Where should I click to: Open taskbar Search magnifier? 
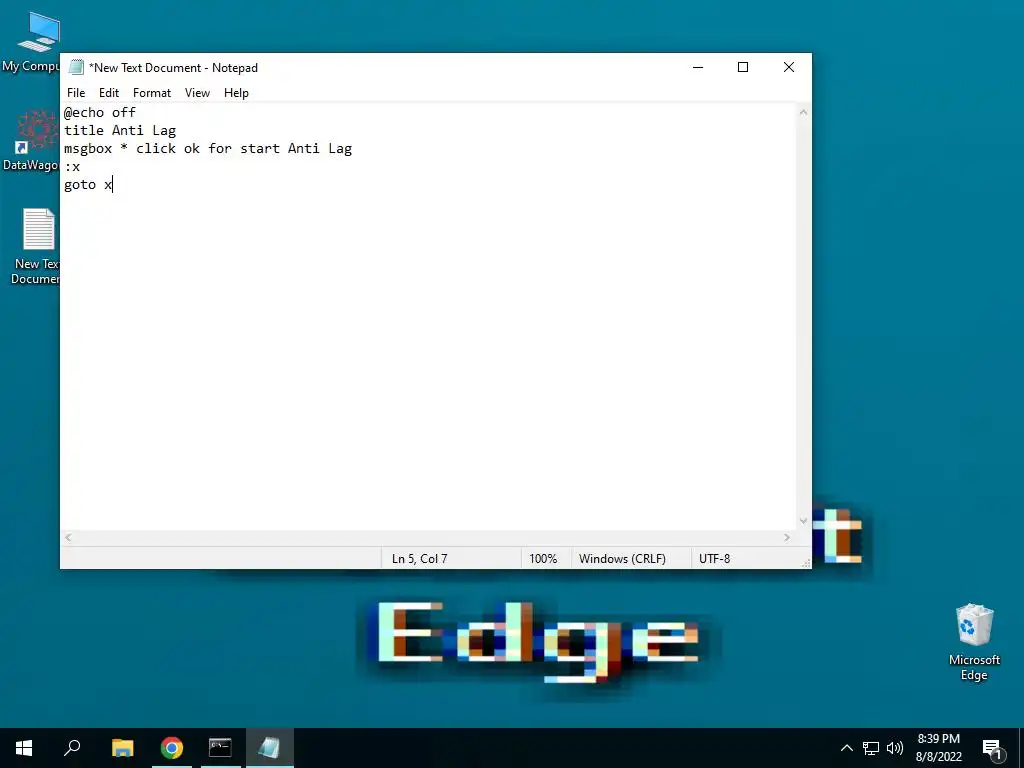[x=72, y=748]
